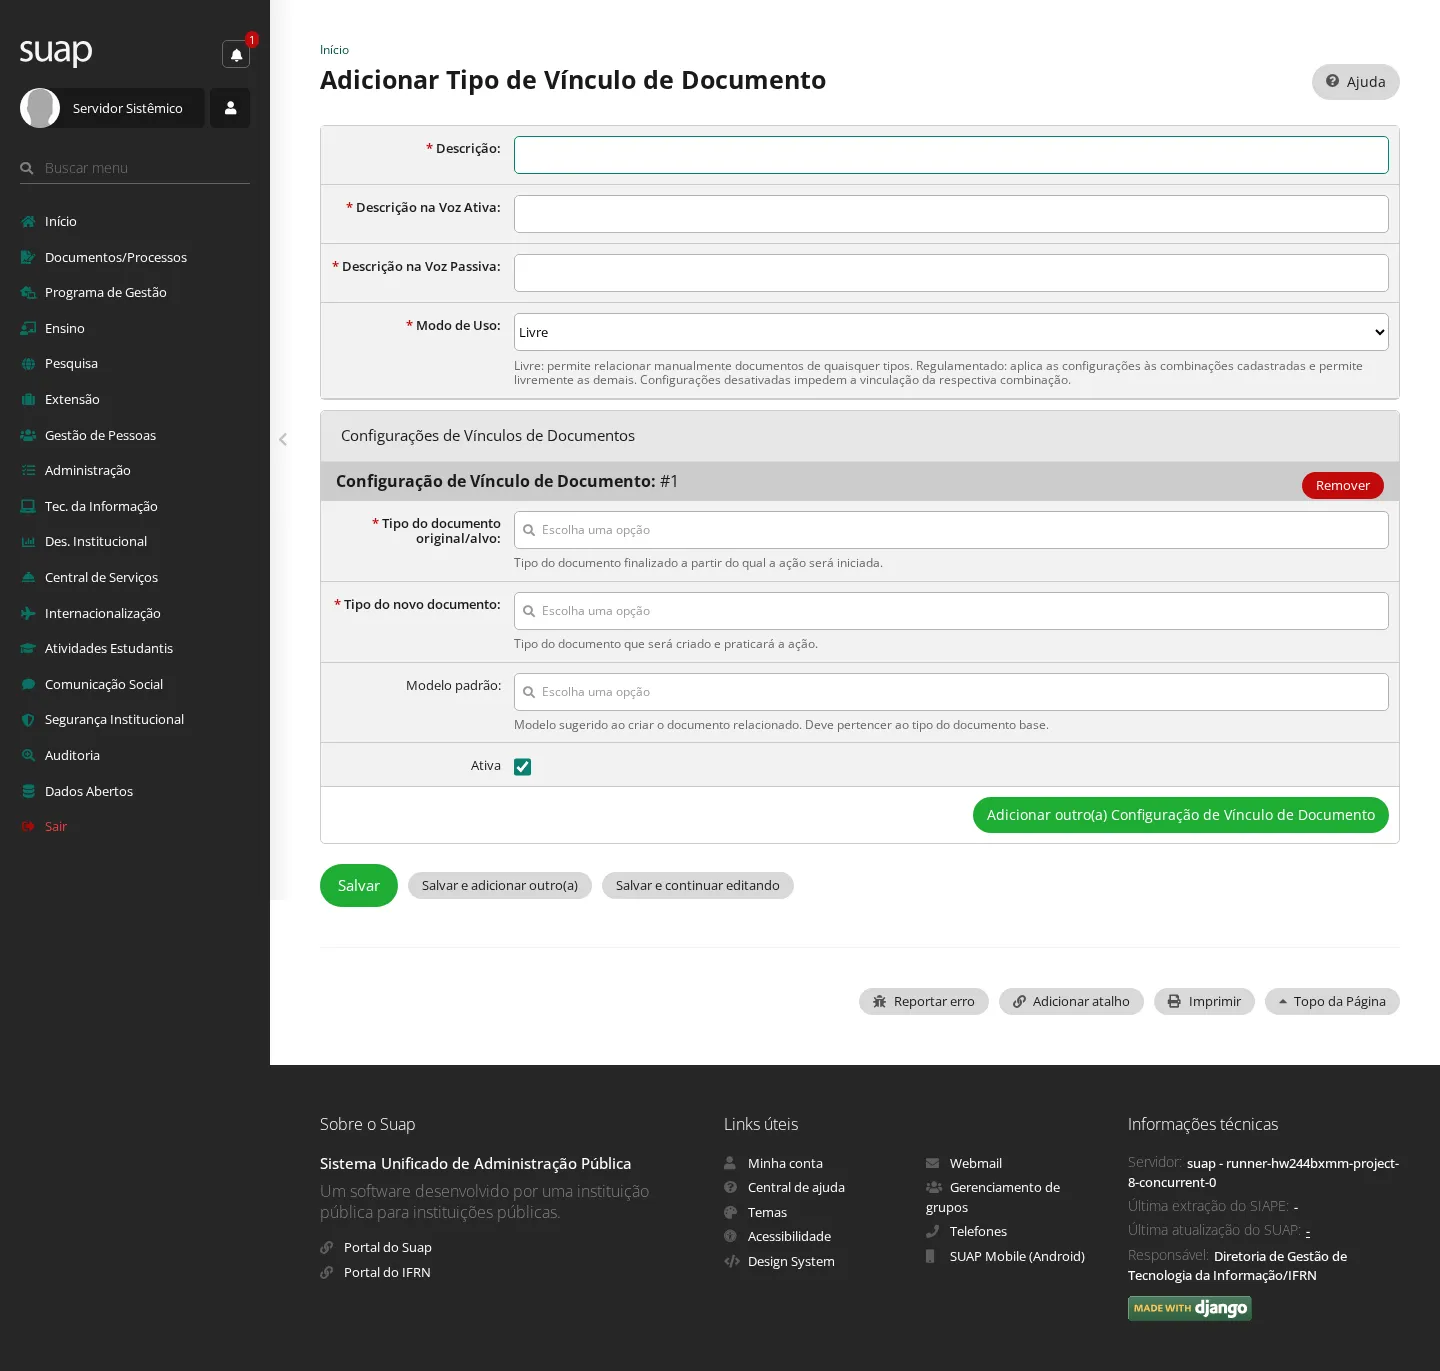This screenshot has height=1371, width=1440.
Task: Click the red Remover button
Action: (1342, 485)
